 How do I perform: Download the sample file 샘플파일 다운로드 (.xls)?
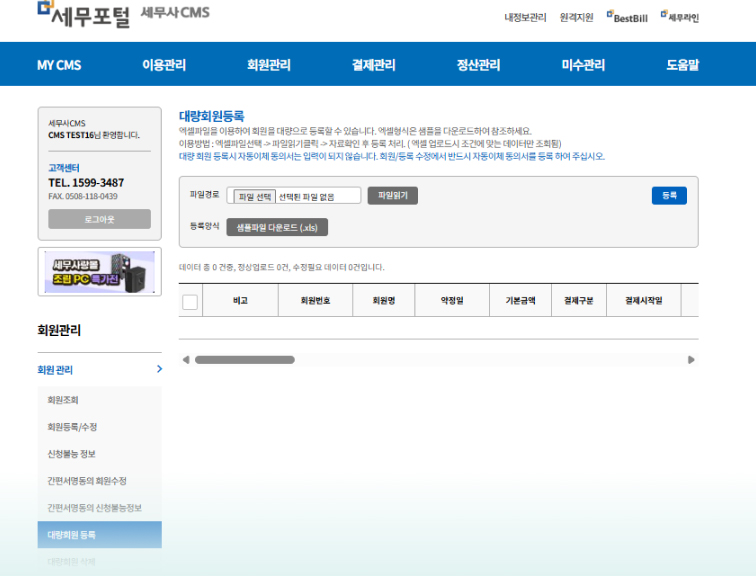(277, 228)
